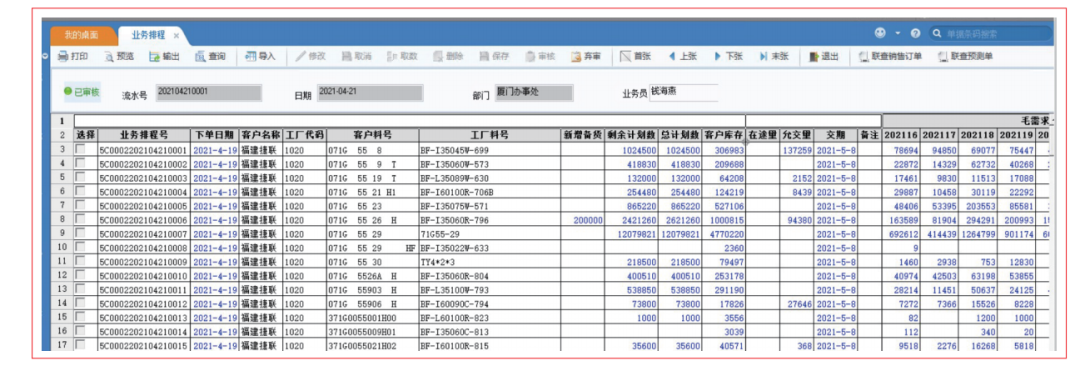Tick the checkbox for order ending 0006
The height and width of the screenshot is (376, 1080).
81,220
